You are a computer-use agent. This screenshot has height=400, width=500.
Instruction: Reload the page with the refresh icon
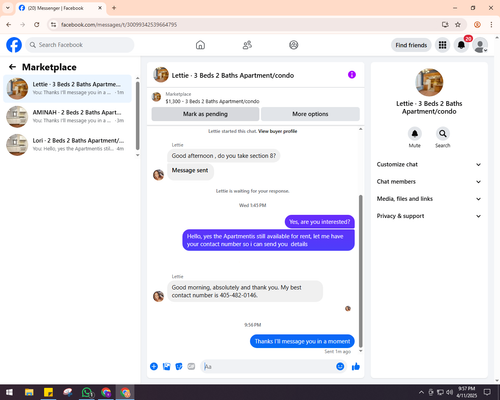37,25
